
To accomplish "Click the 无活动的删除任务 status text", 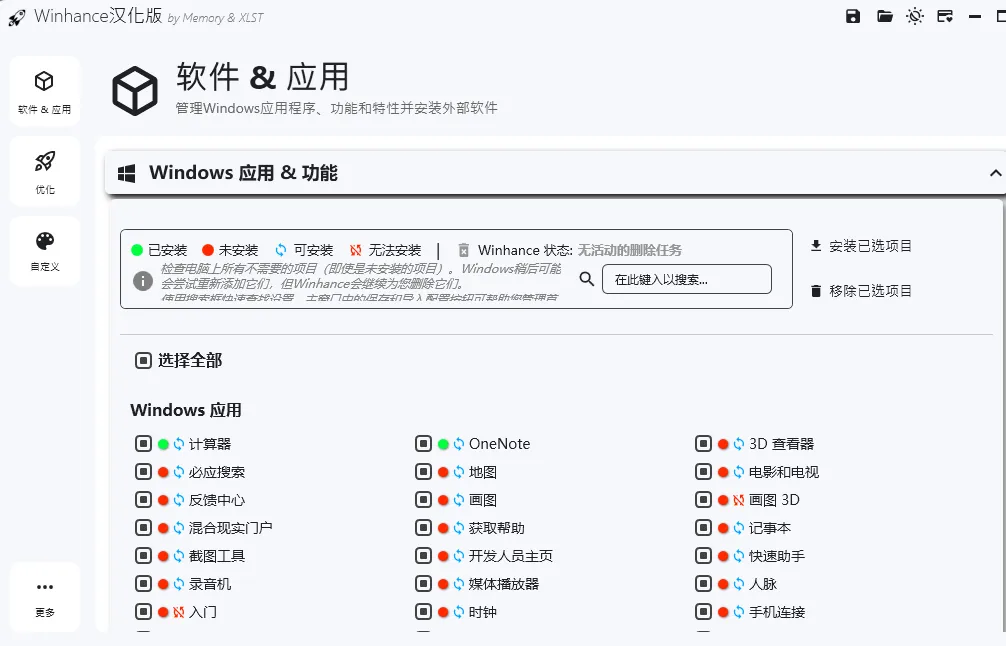I will click(629, 250).
